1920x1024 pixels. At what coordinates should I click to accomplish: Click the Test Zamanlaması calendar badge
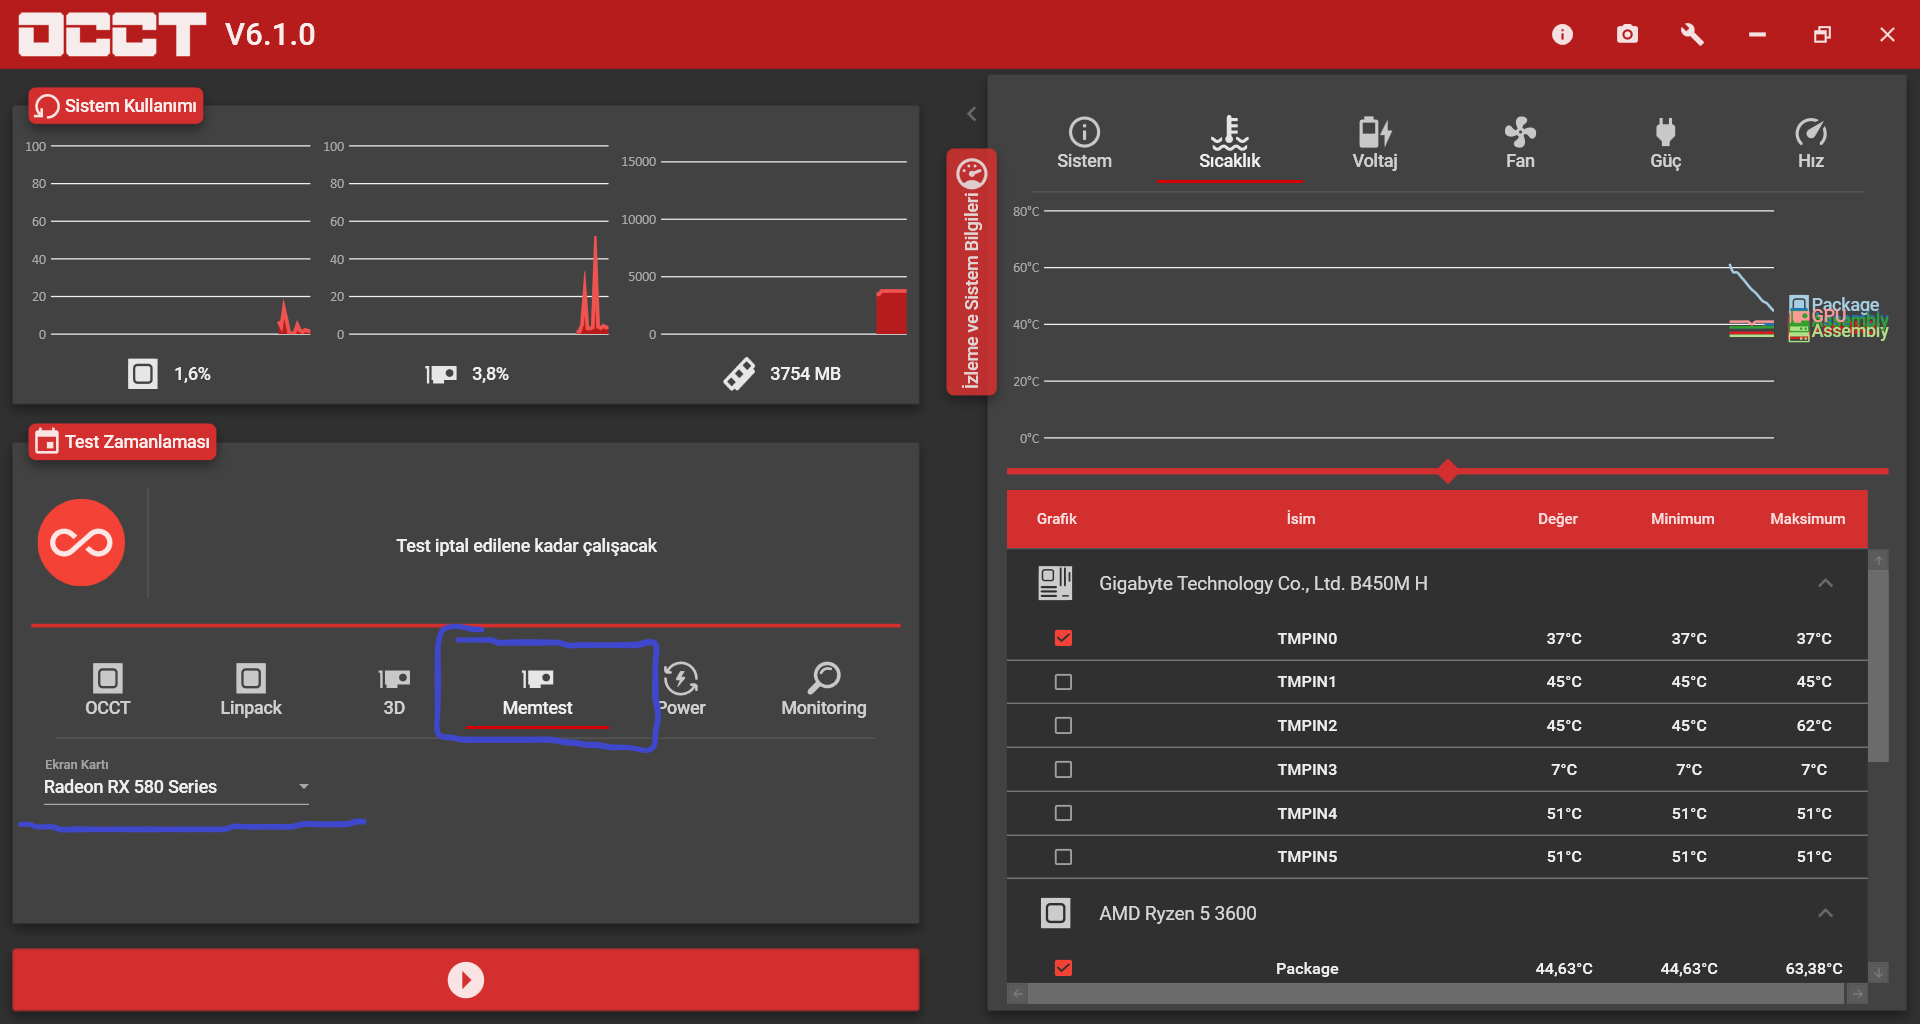coord(123,442)
